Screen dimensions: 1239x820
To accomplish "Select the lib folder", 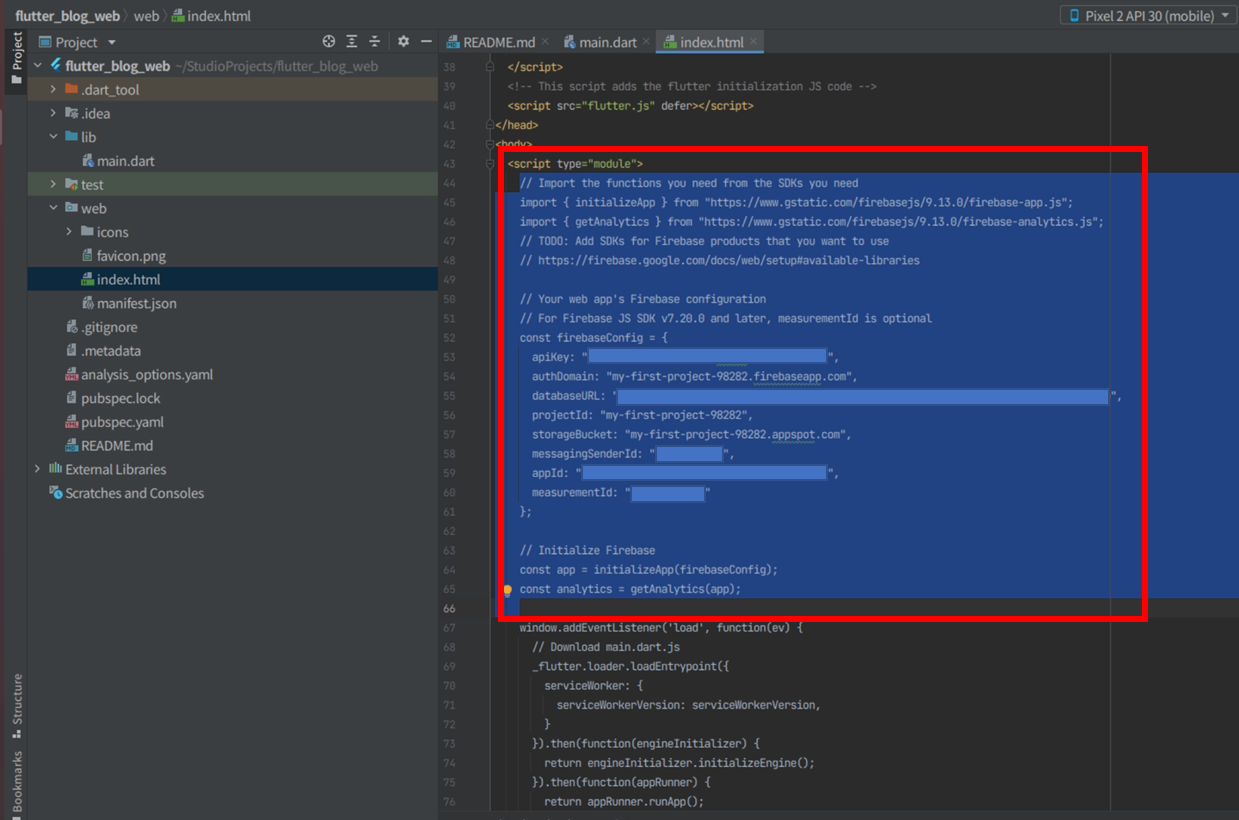I will coord(89,137).
